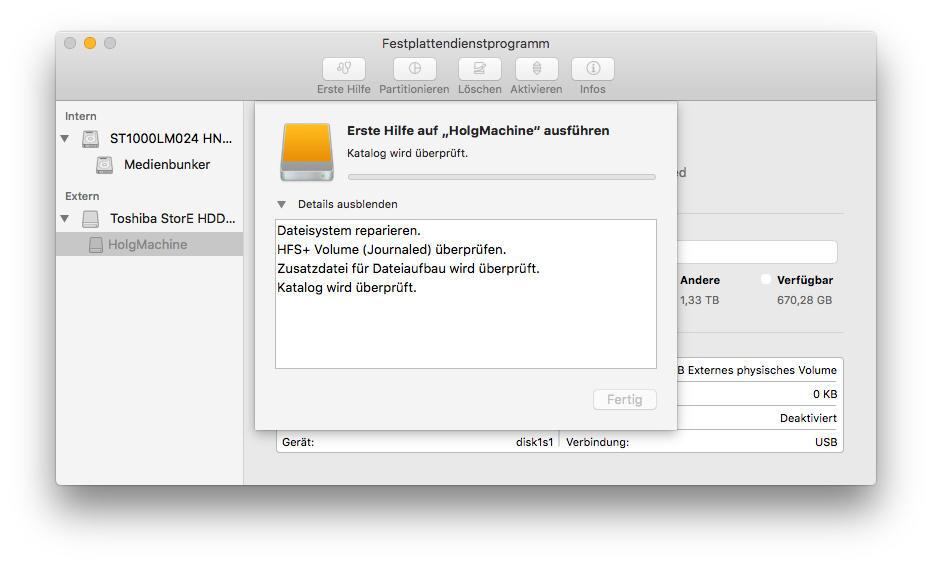Click the 'Intern' sidebar heading
This screenshot has width=932, height=565.
point(81,116)
